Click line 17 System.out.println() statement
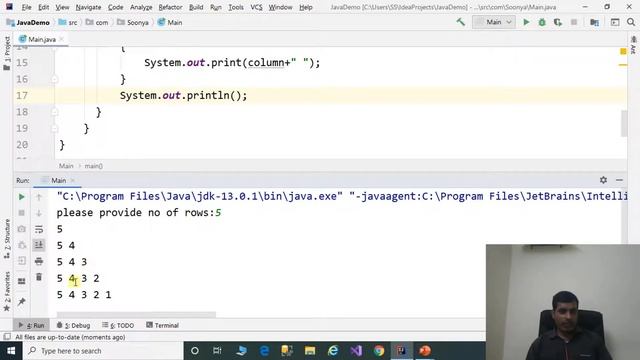The width and height of the screenshot is (640, 360). [183, 96]
